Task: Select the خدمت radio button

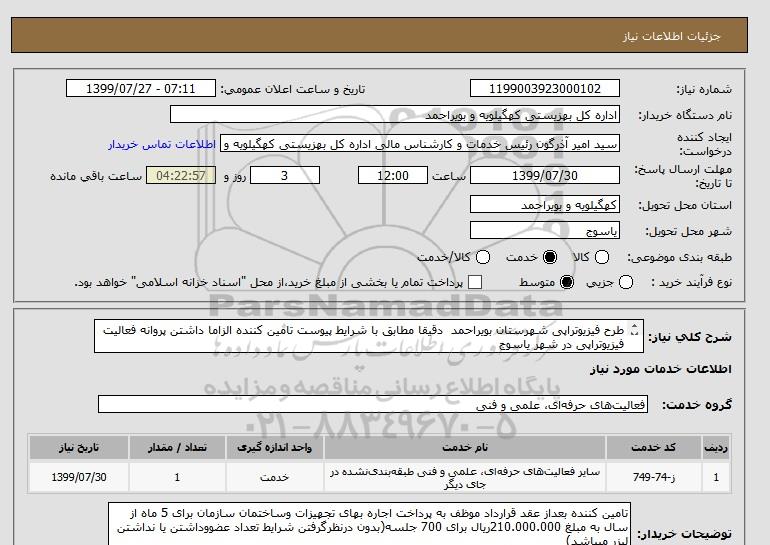Action: 550,257
